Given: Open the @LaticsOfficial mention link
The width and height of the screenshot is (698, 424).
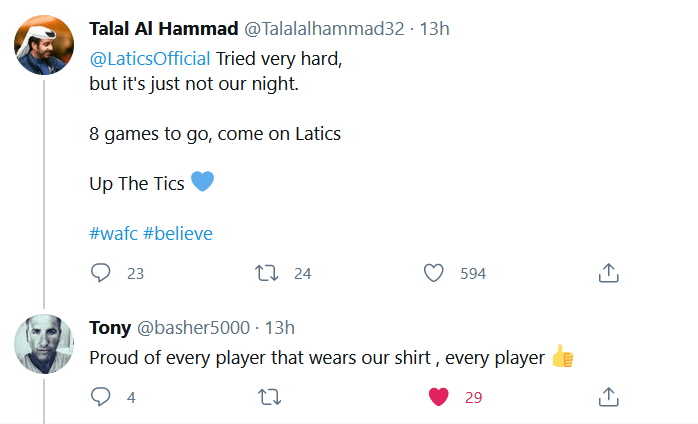Looking at the screenshot, I should pos(150,57).
